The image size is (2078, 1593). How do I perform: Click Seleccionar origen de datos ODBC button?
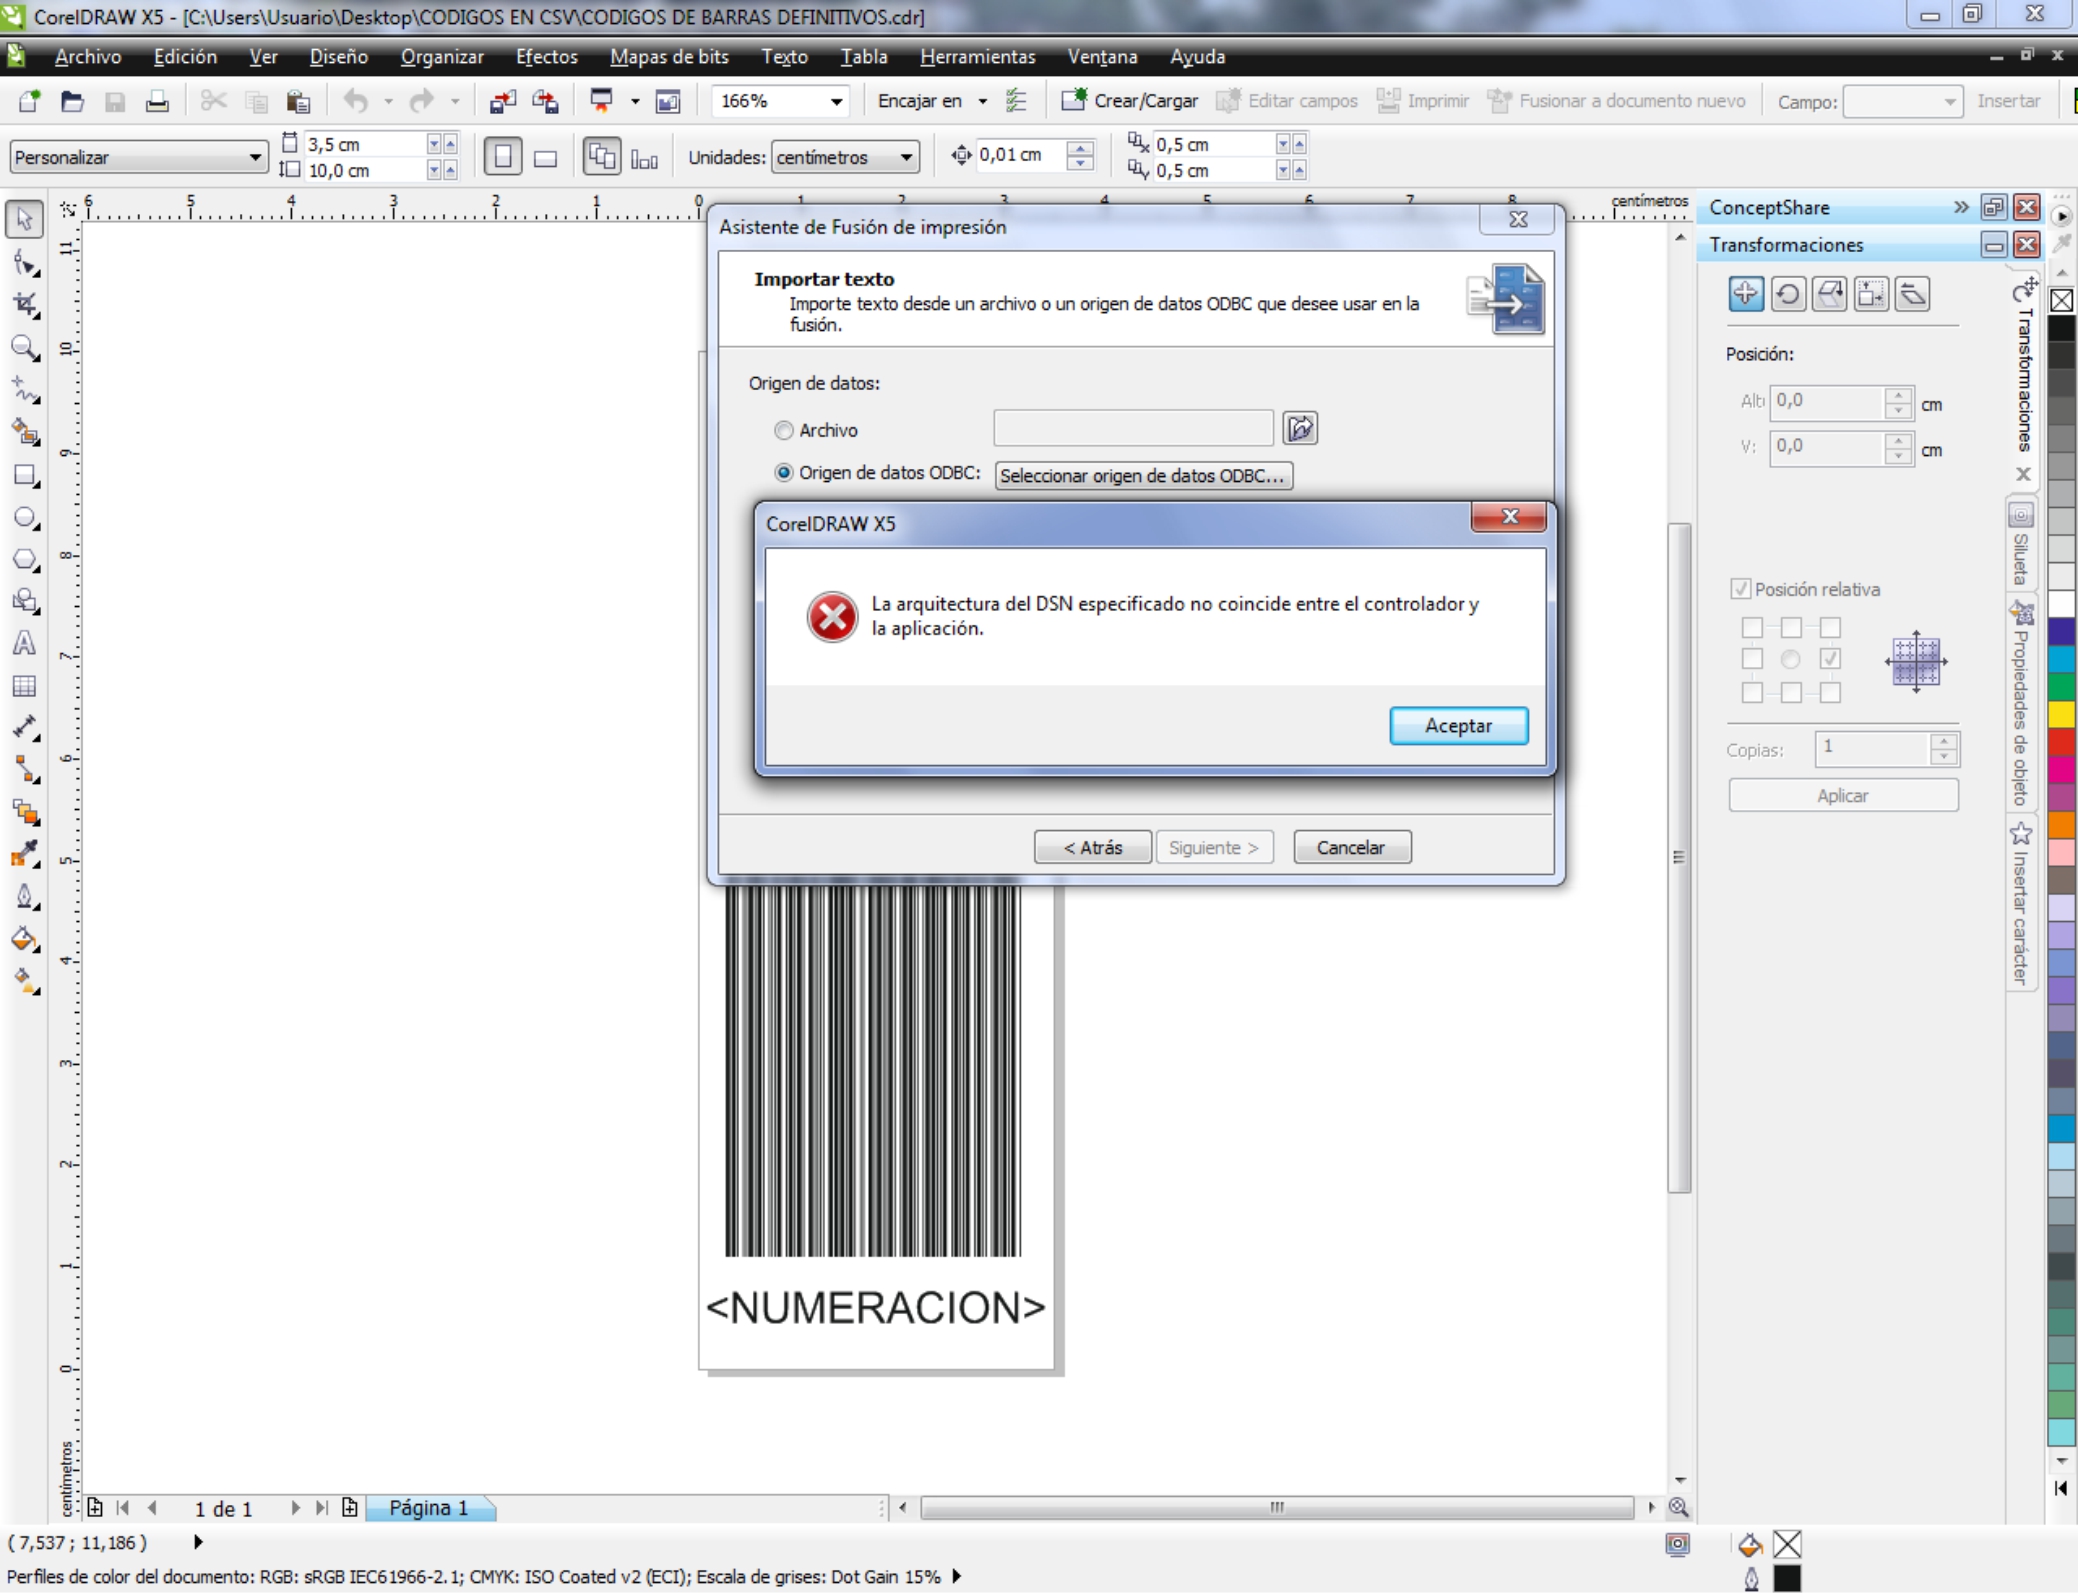[1143, 476]
